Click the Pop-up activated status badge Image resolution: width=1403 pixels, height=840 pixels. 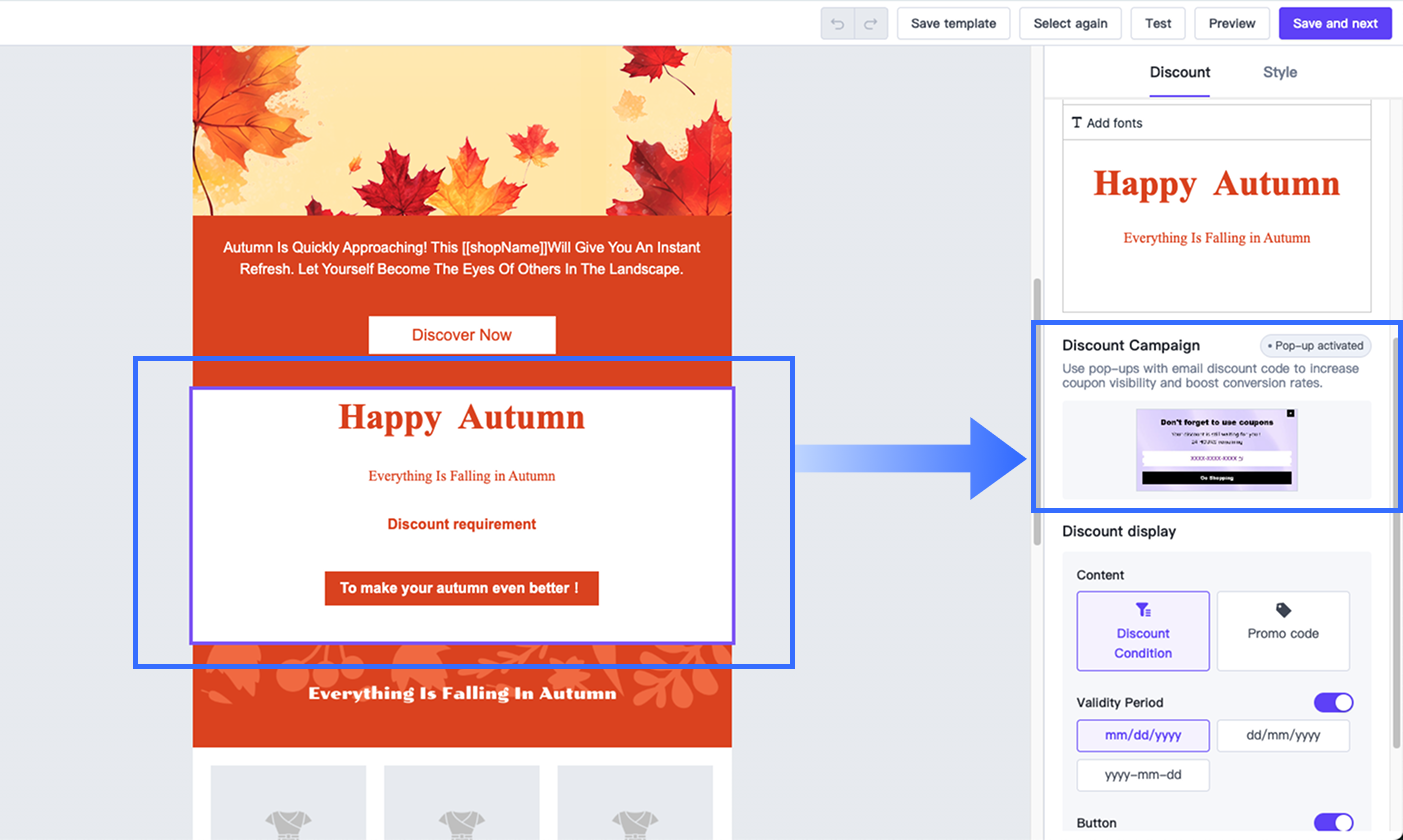tap(1315, 346)
